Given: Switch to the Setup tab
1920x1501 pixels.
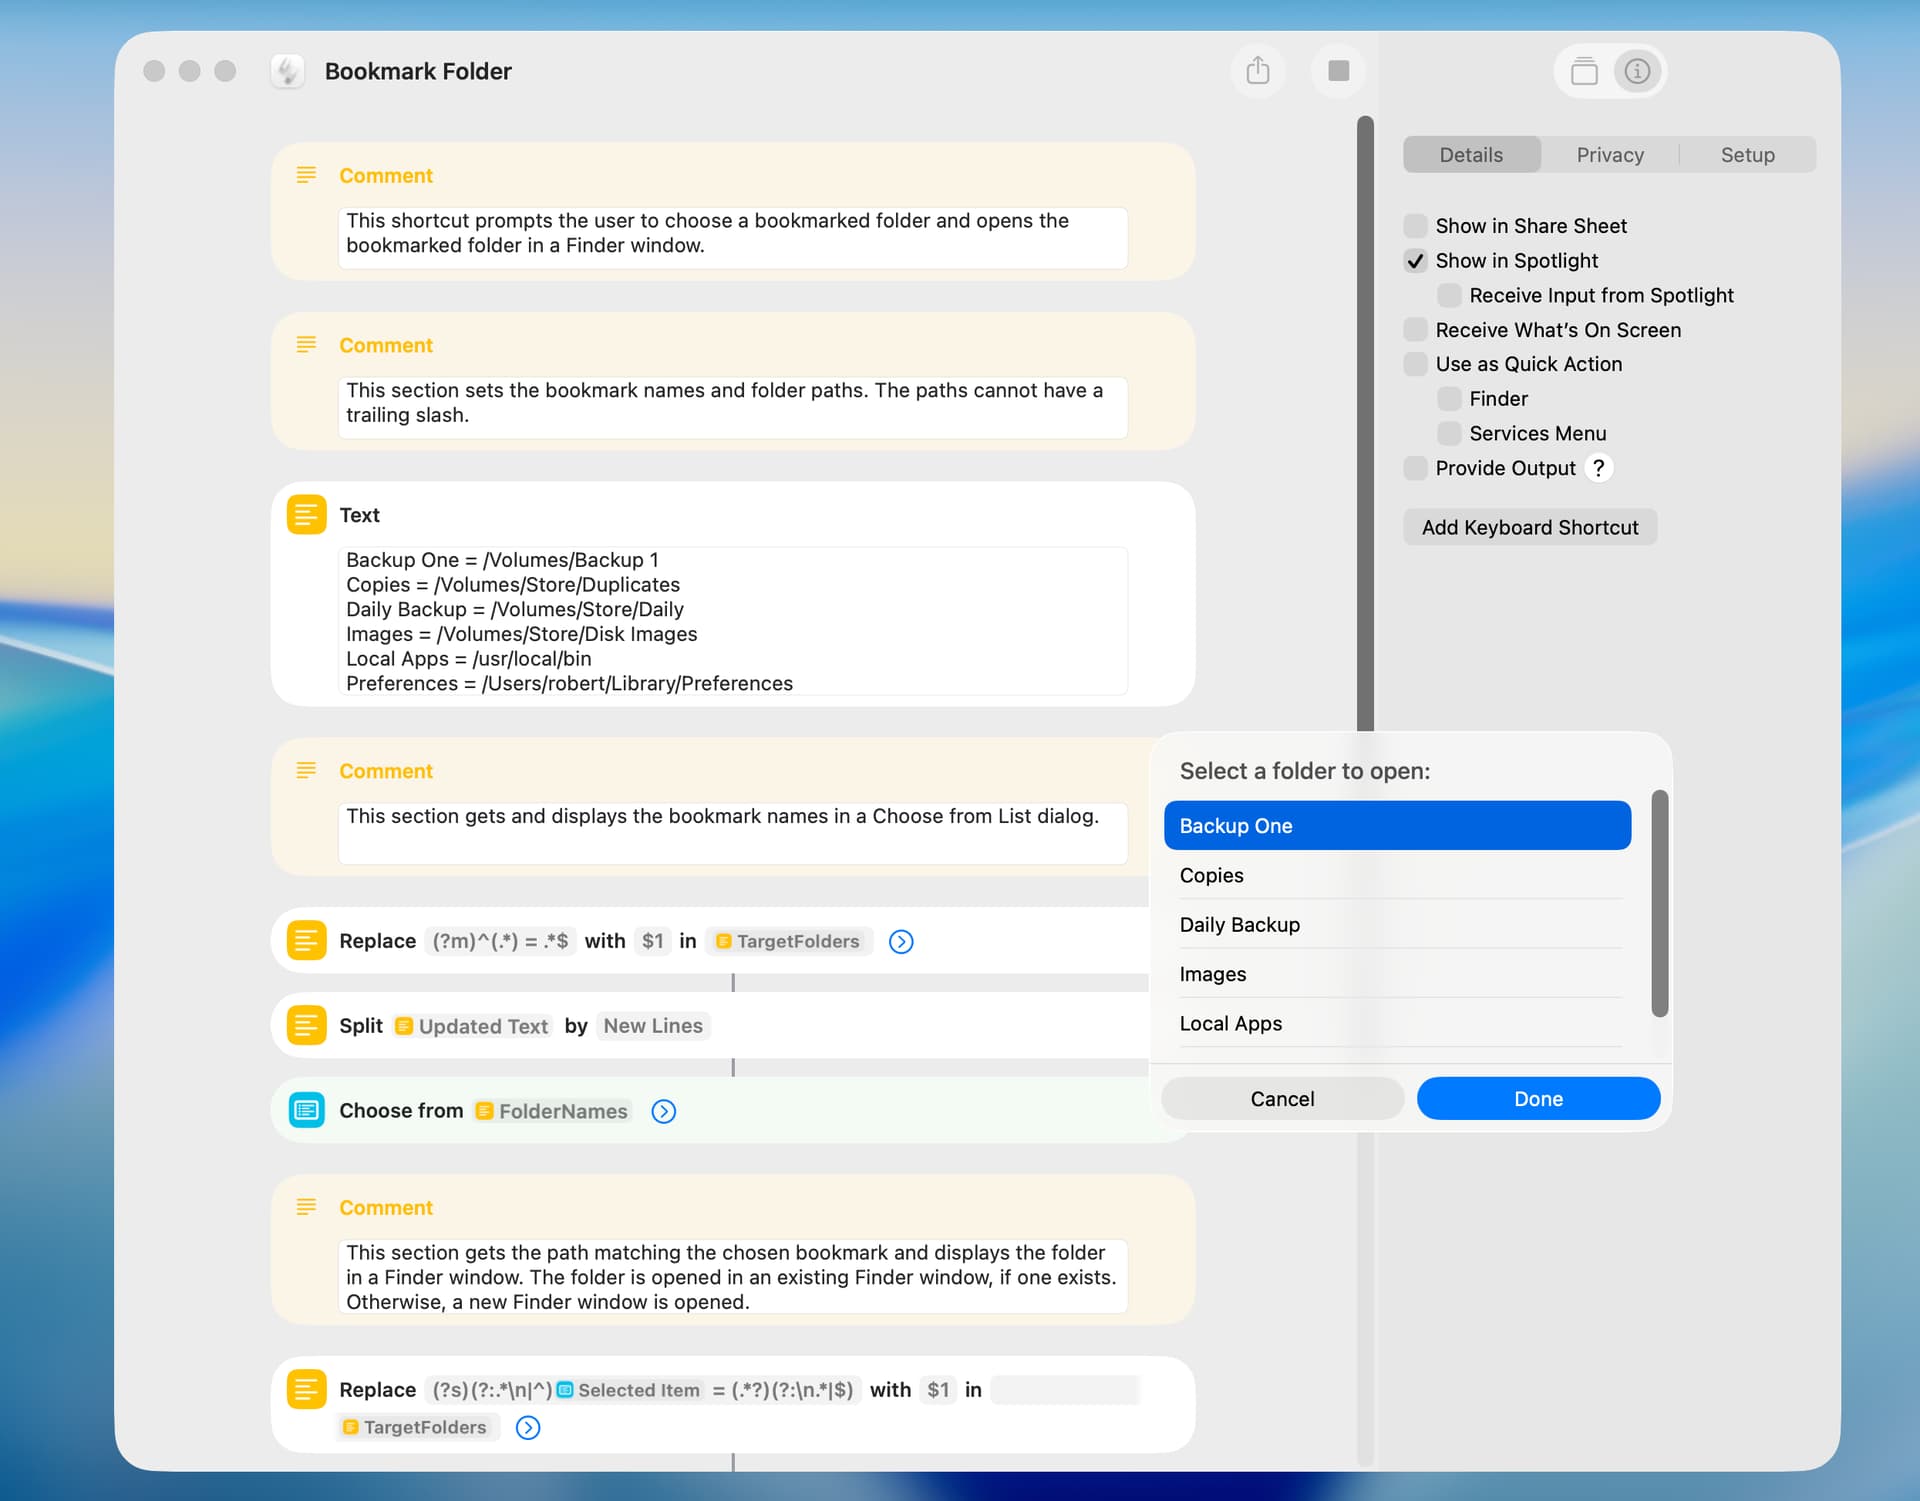Looking at the screenshot, I should (1746, 155).
